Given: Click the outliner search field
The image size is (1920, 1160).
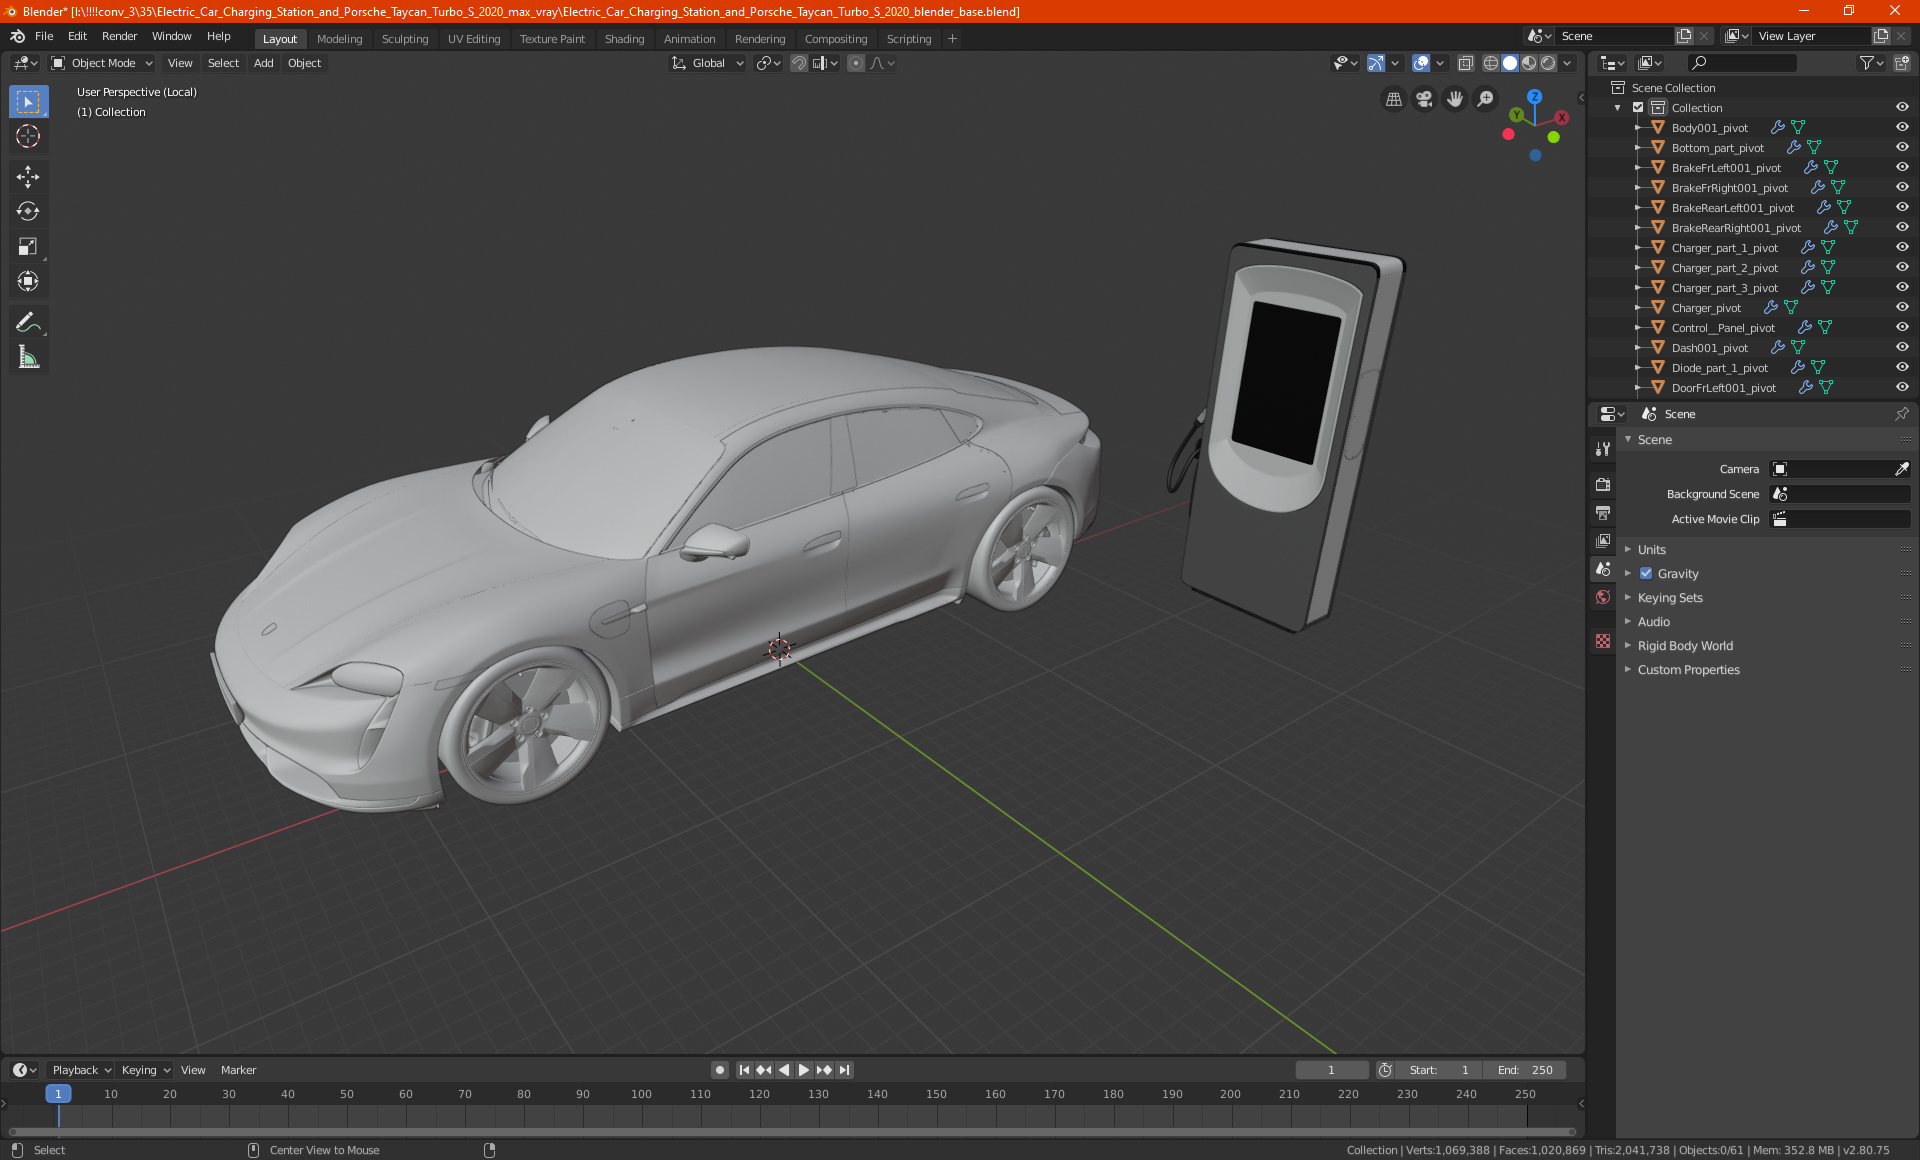Looking at the screenshot, I should [1741, 63].
